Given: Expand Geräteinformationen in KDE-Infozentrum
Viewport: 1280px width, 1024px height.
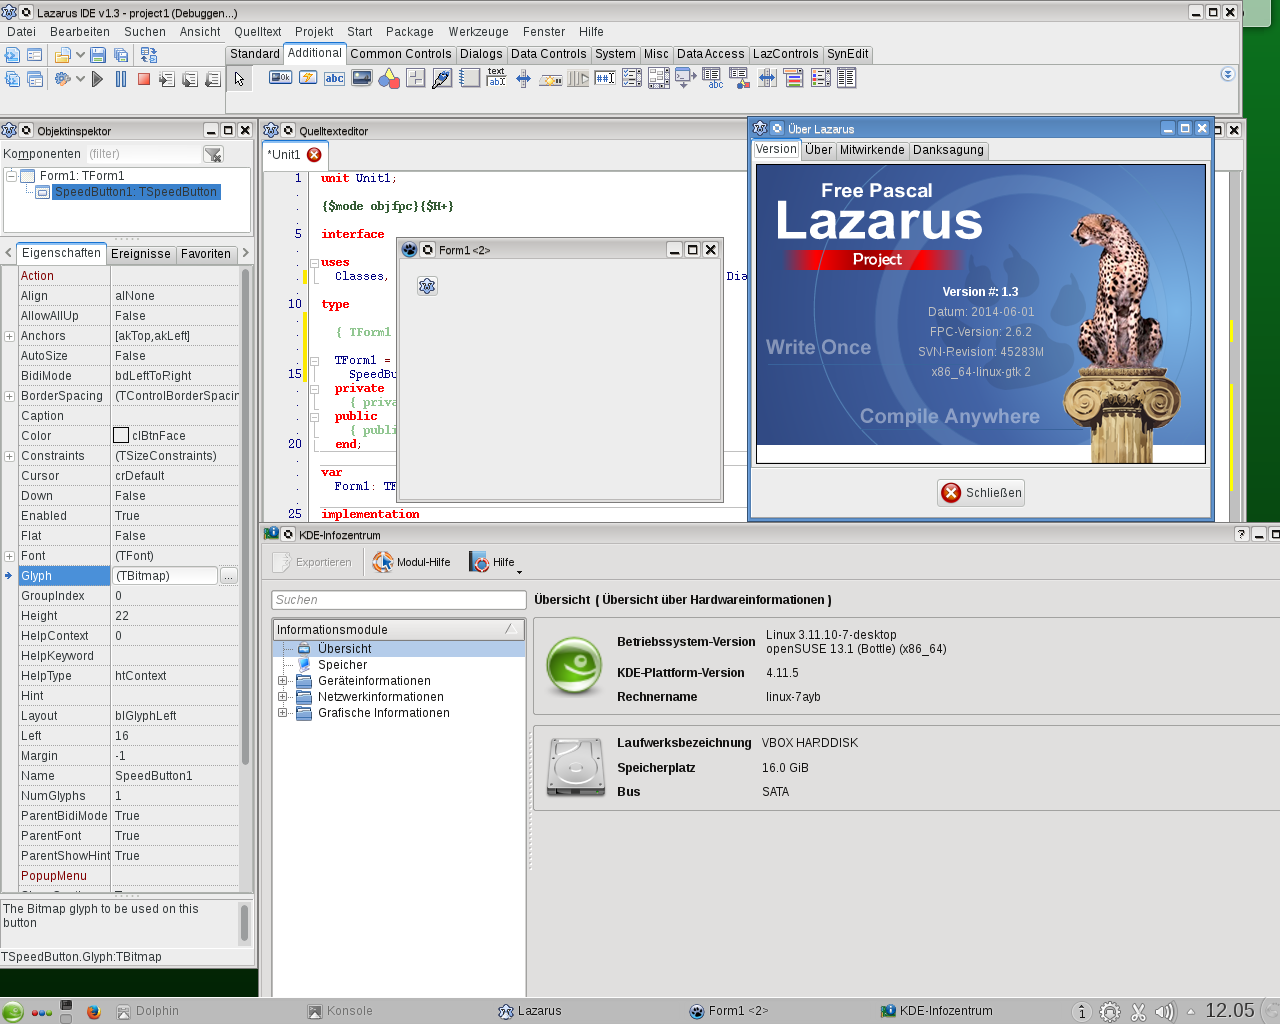Looking at the screenshot, I should [282, 681].
